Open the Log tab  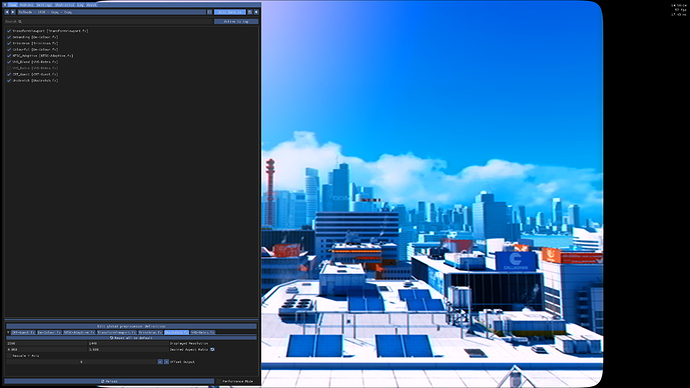[80, 5]
